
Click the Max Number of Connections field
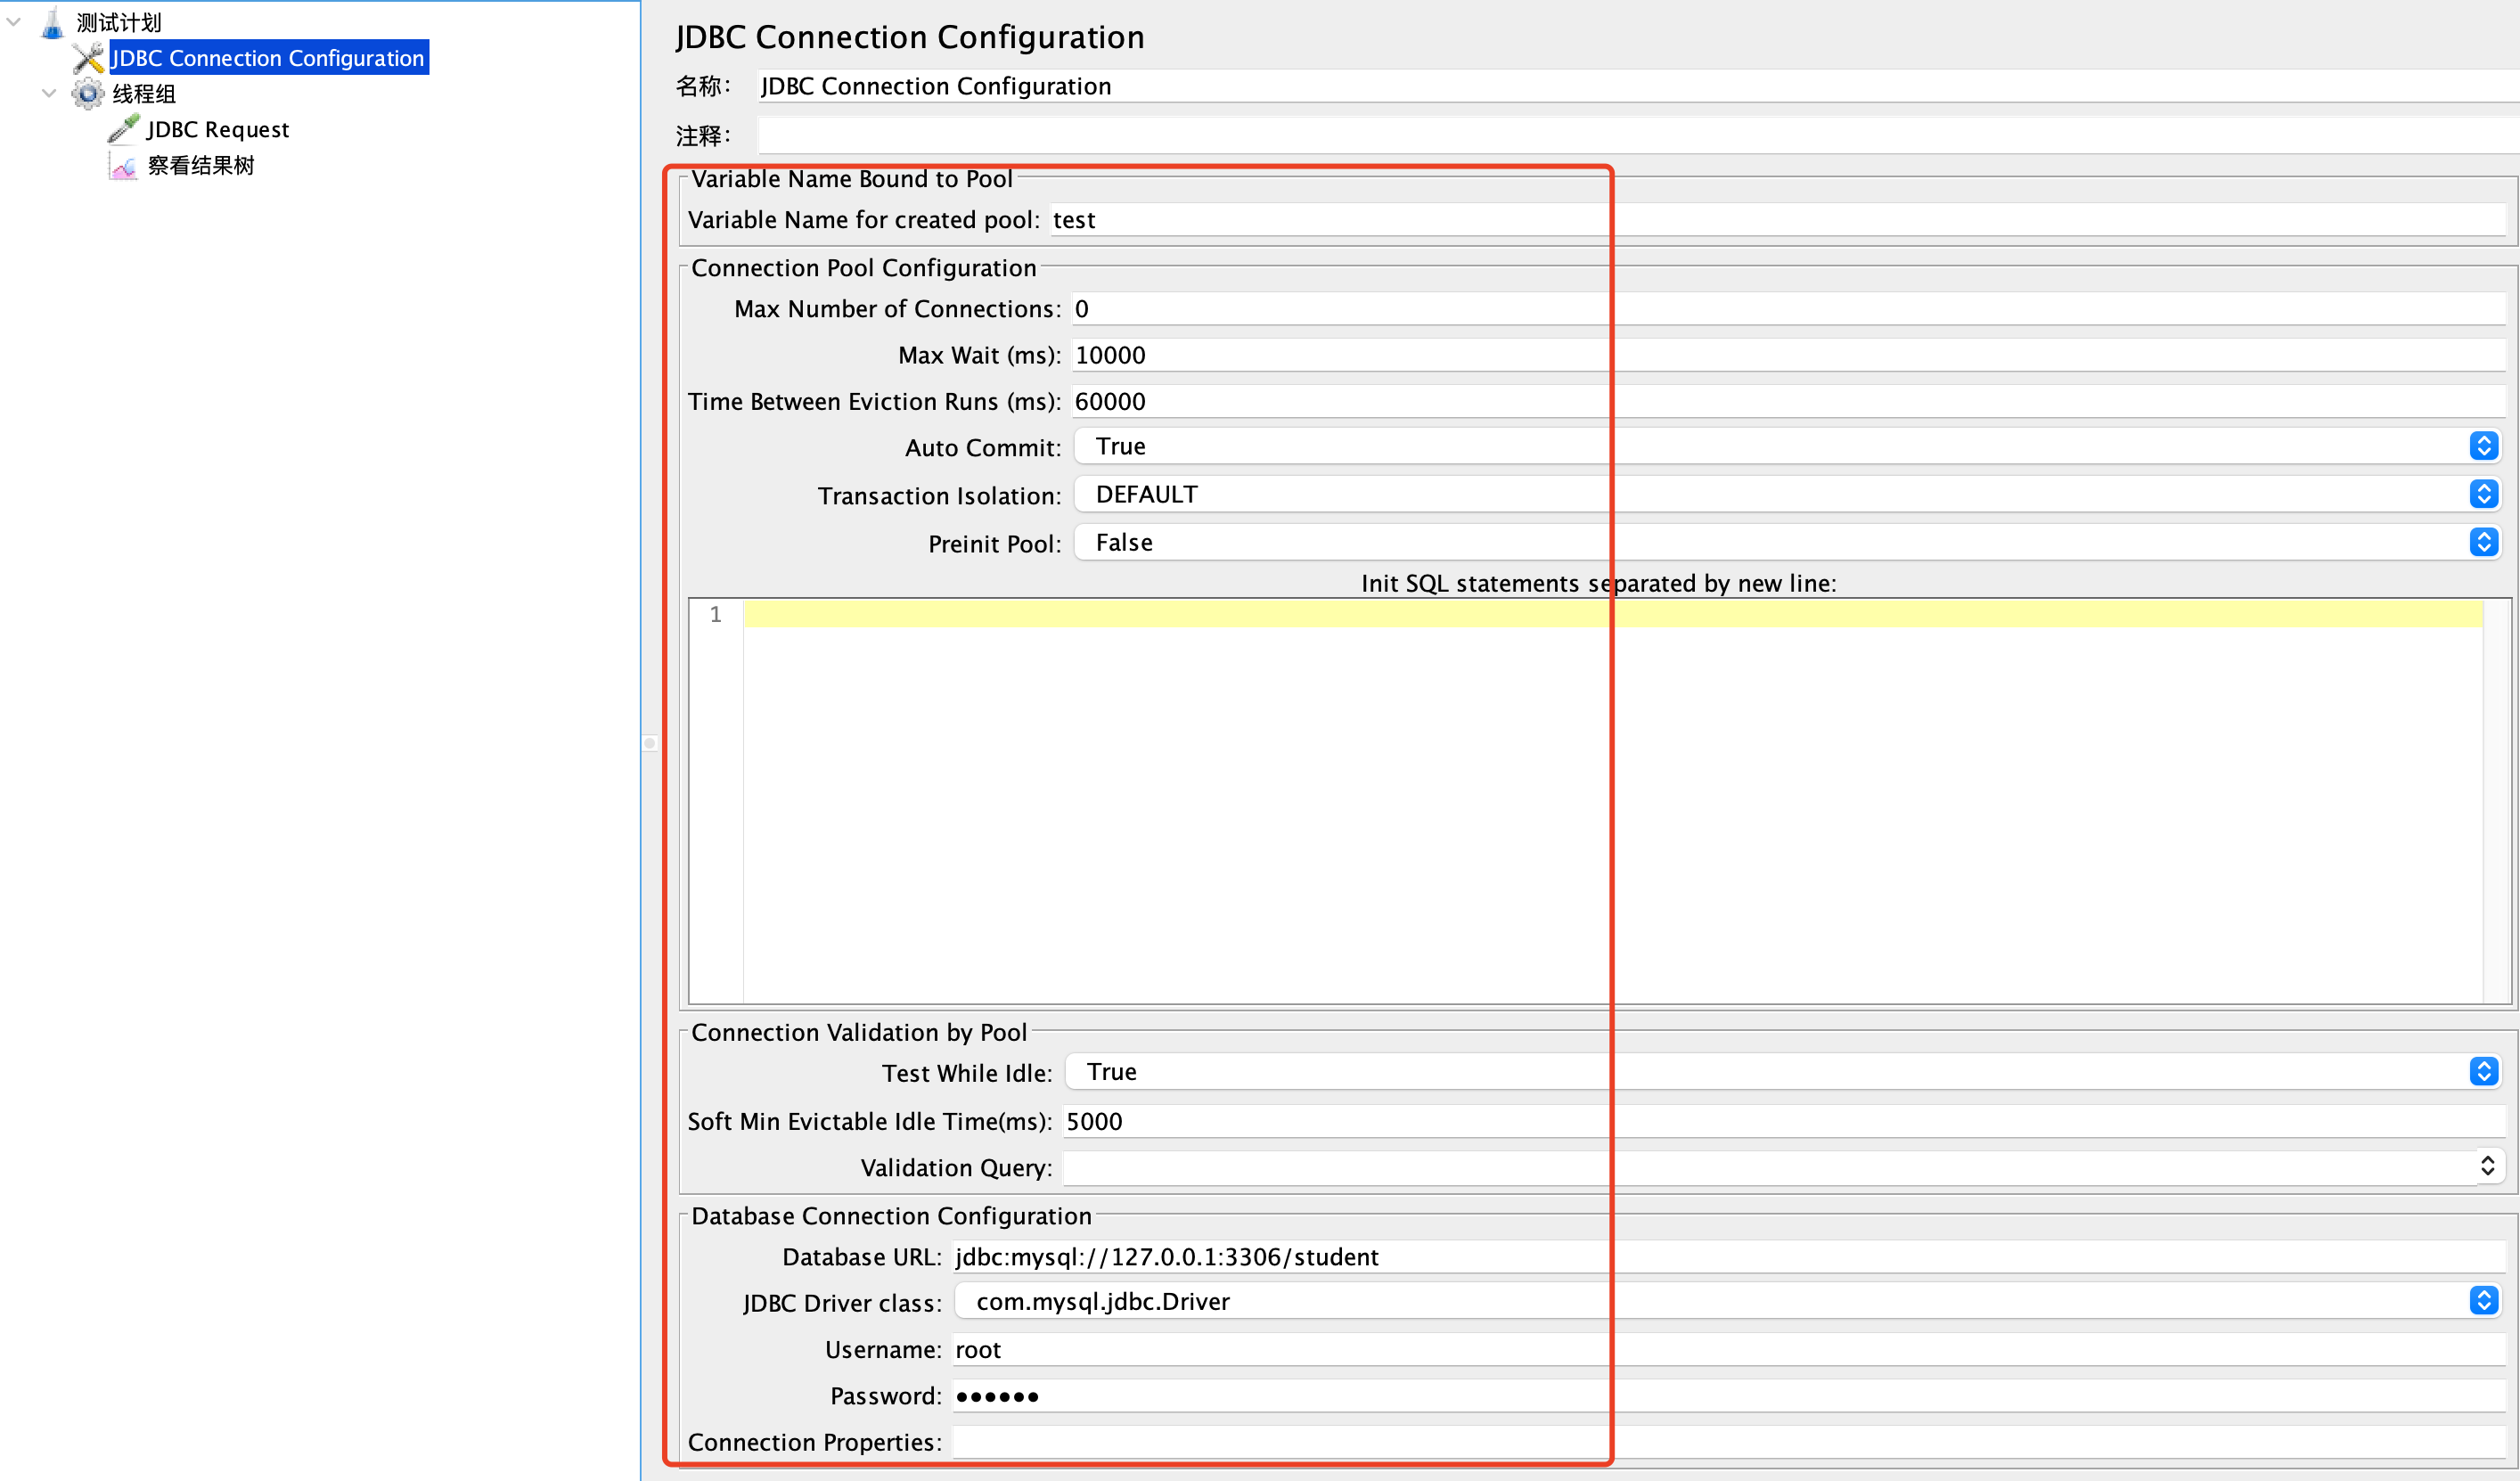click(x=1700, y=309)
